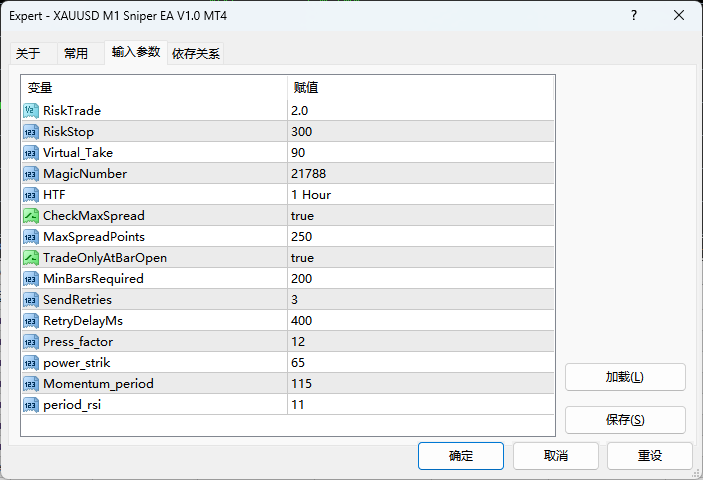Confirm settings with the 确定 button
Image resolution: width=703 pixels, height=480 pixels.
pyautogui.click(x=461, y=455)
